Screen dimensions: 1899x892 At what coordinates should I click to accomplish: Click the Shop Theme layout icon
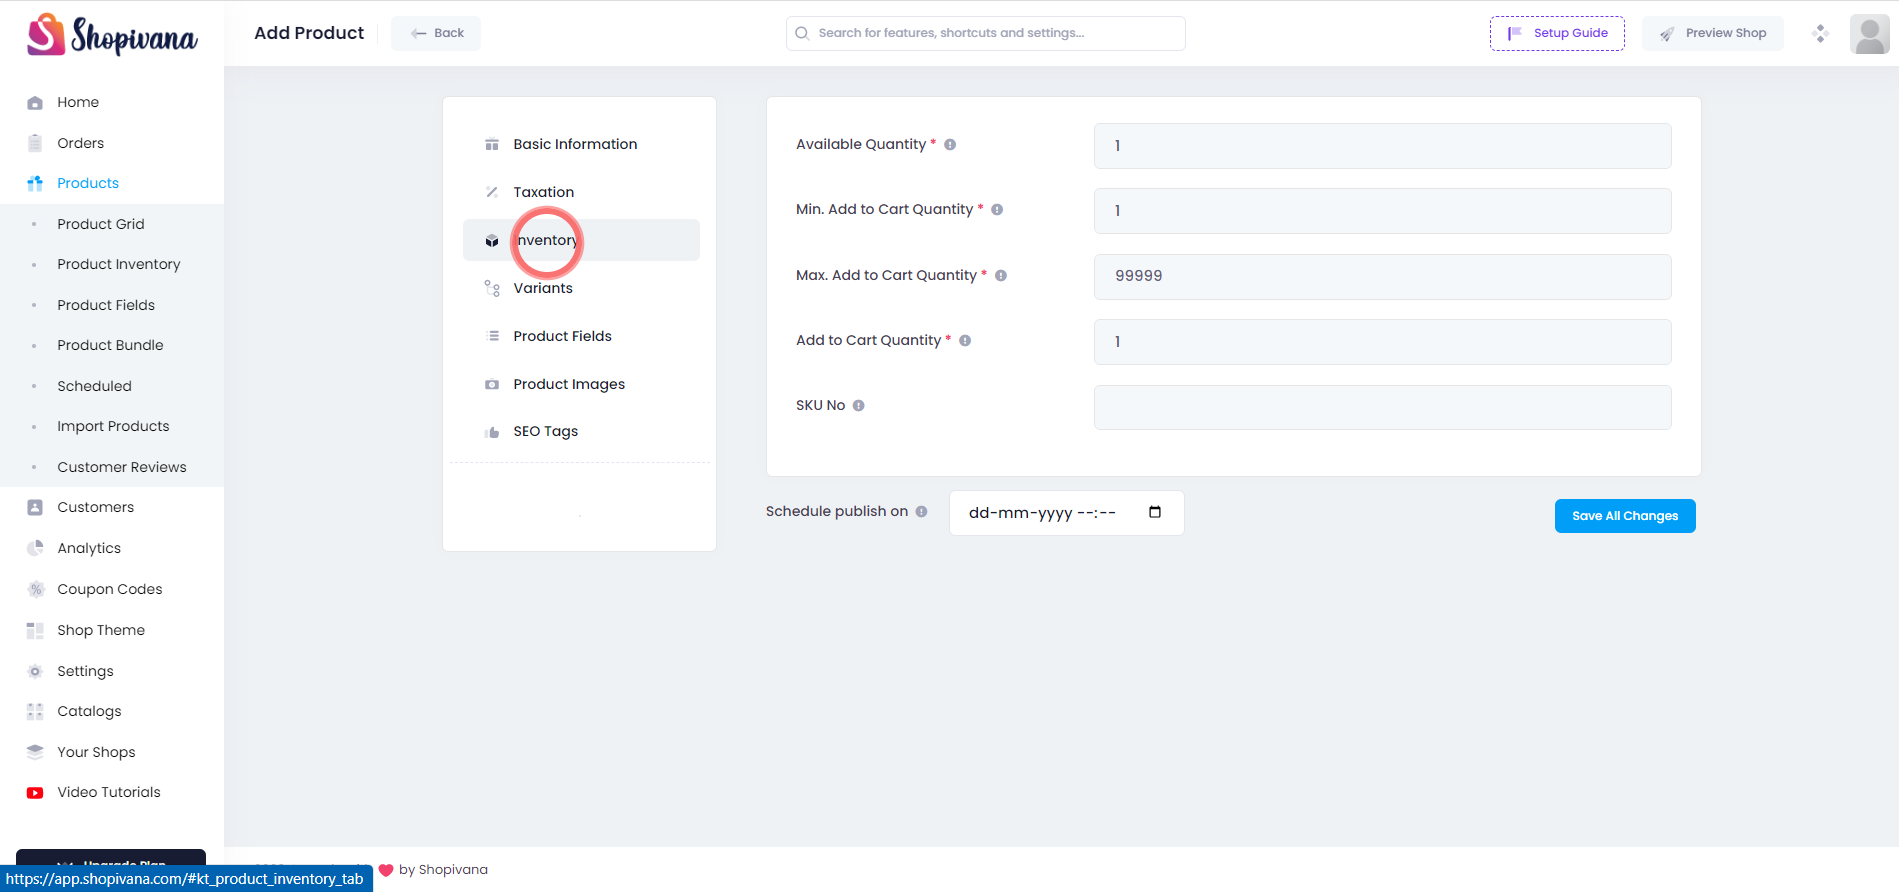tap(35, 630)
